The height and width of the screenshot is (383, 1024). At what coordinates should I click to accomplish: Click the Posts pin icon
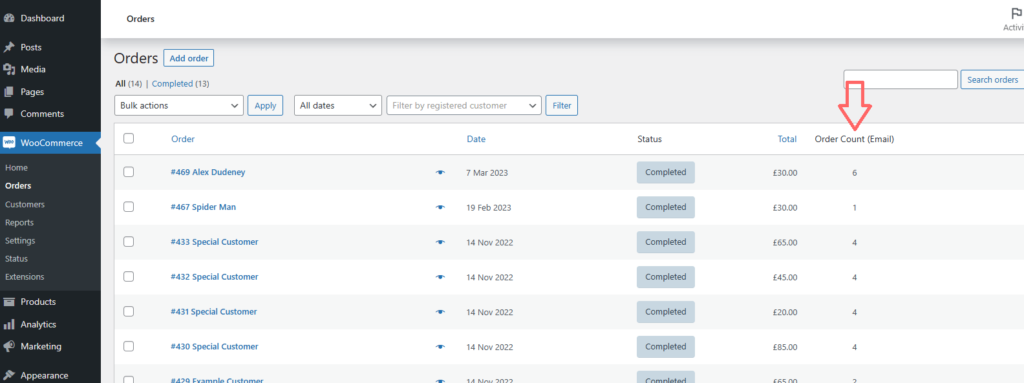pyautogui.click(x=9, y=48)
